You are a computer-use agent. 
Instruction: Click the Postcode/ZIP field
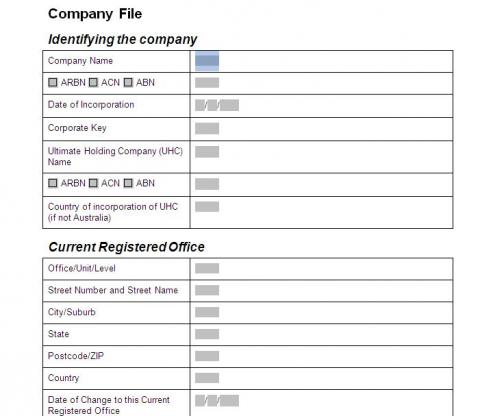coord(207,356)
